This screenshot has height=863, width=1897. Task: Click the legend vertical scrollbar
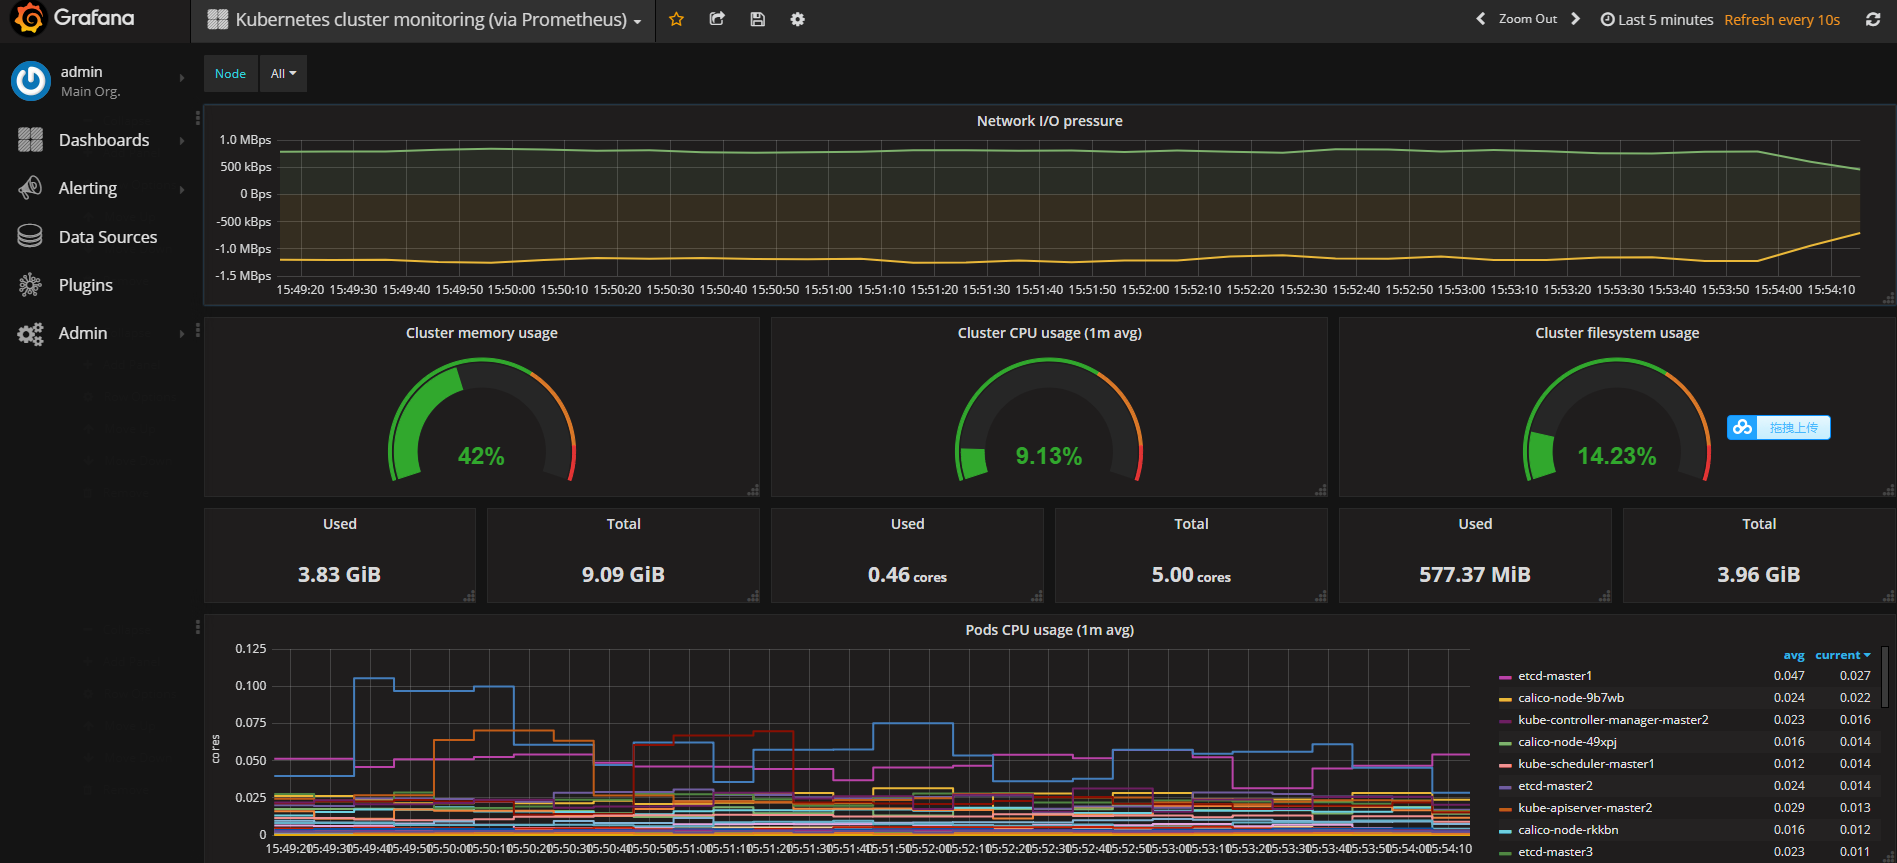1885,677
